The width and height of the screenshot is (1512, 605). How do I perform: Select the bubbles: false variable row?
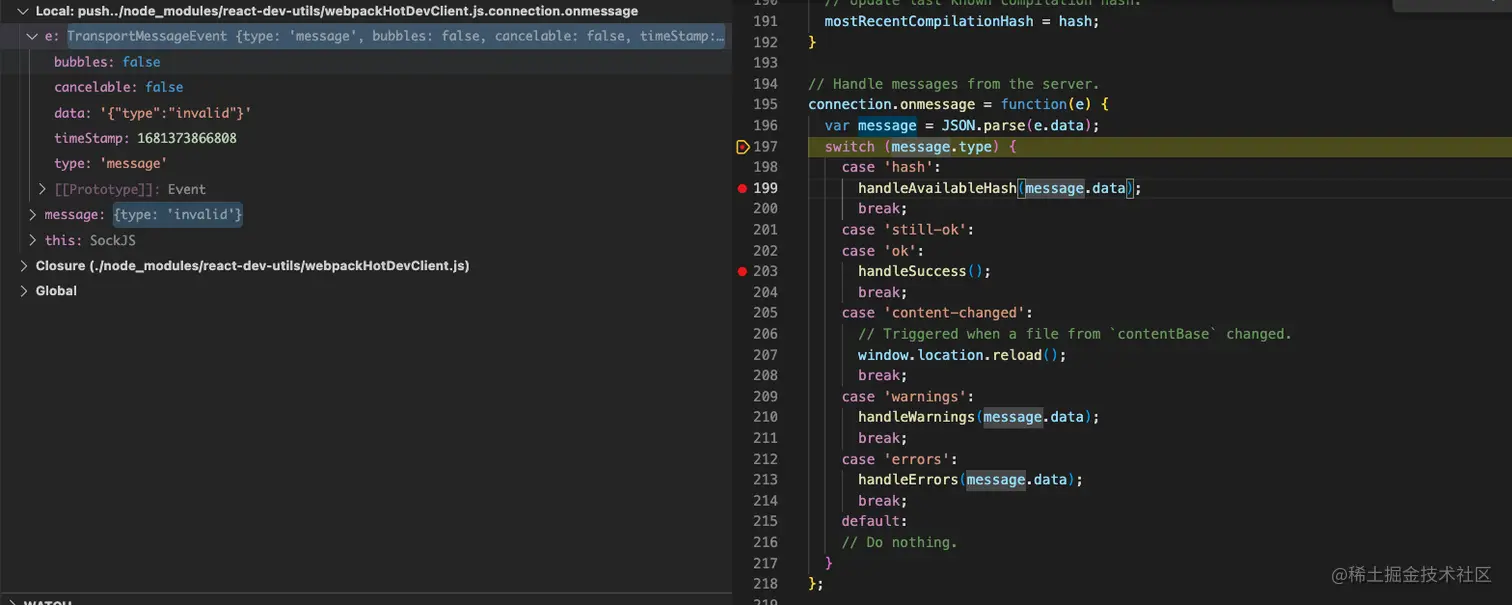[x=364, y=62]
